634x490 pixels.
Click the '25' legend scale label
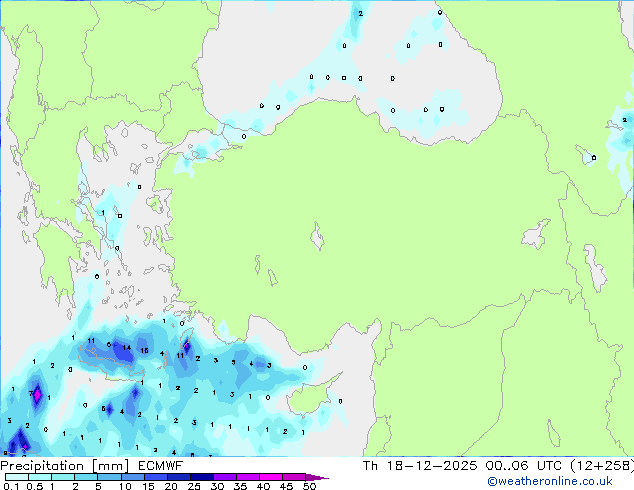coord(194,486)
